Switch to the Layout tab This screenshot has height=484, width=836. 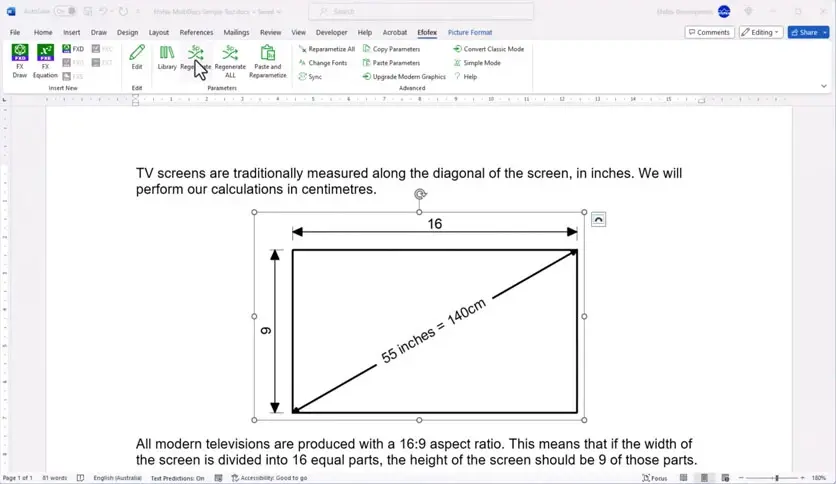[x=158, y=33]
